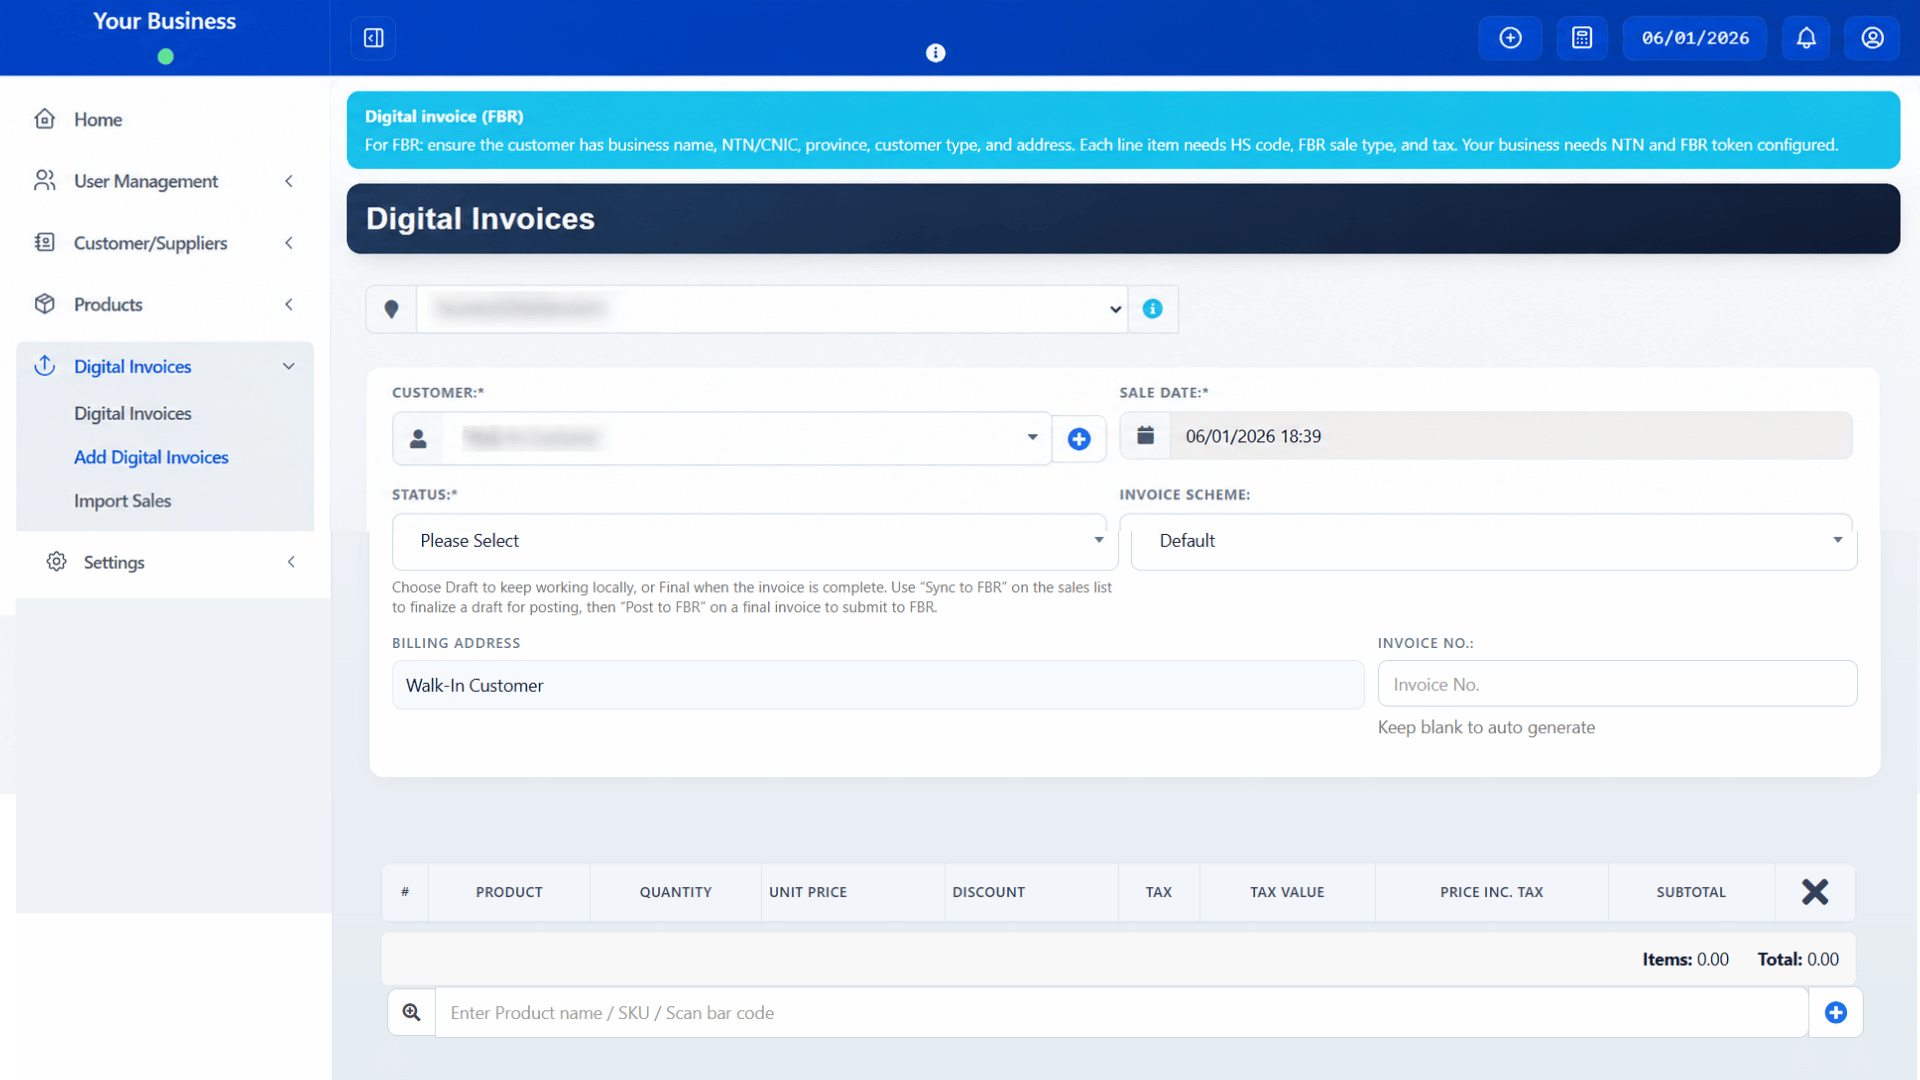Click the customer person icon
The image size is (1920, 1080).
click(x=418, y=438)
